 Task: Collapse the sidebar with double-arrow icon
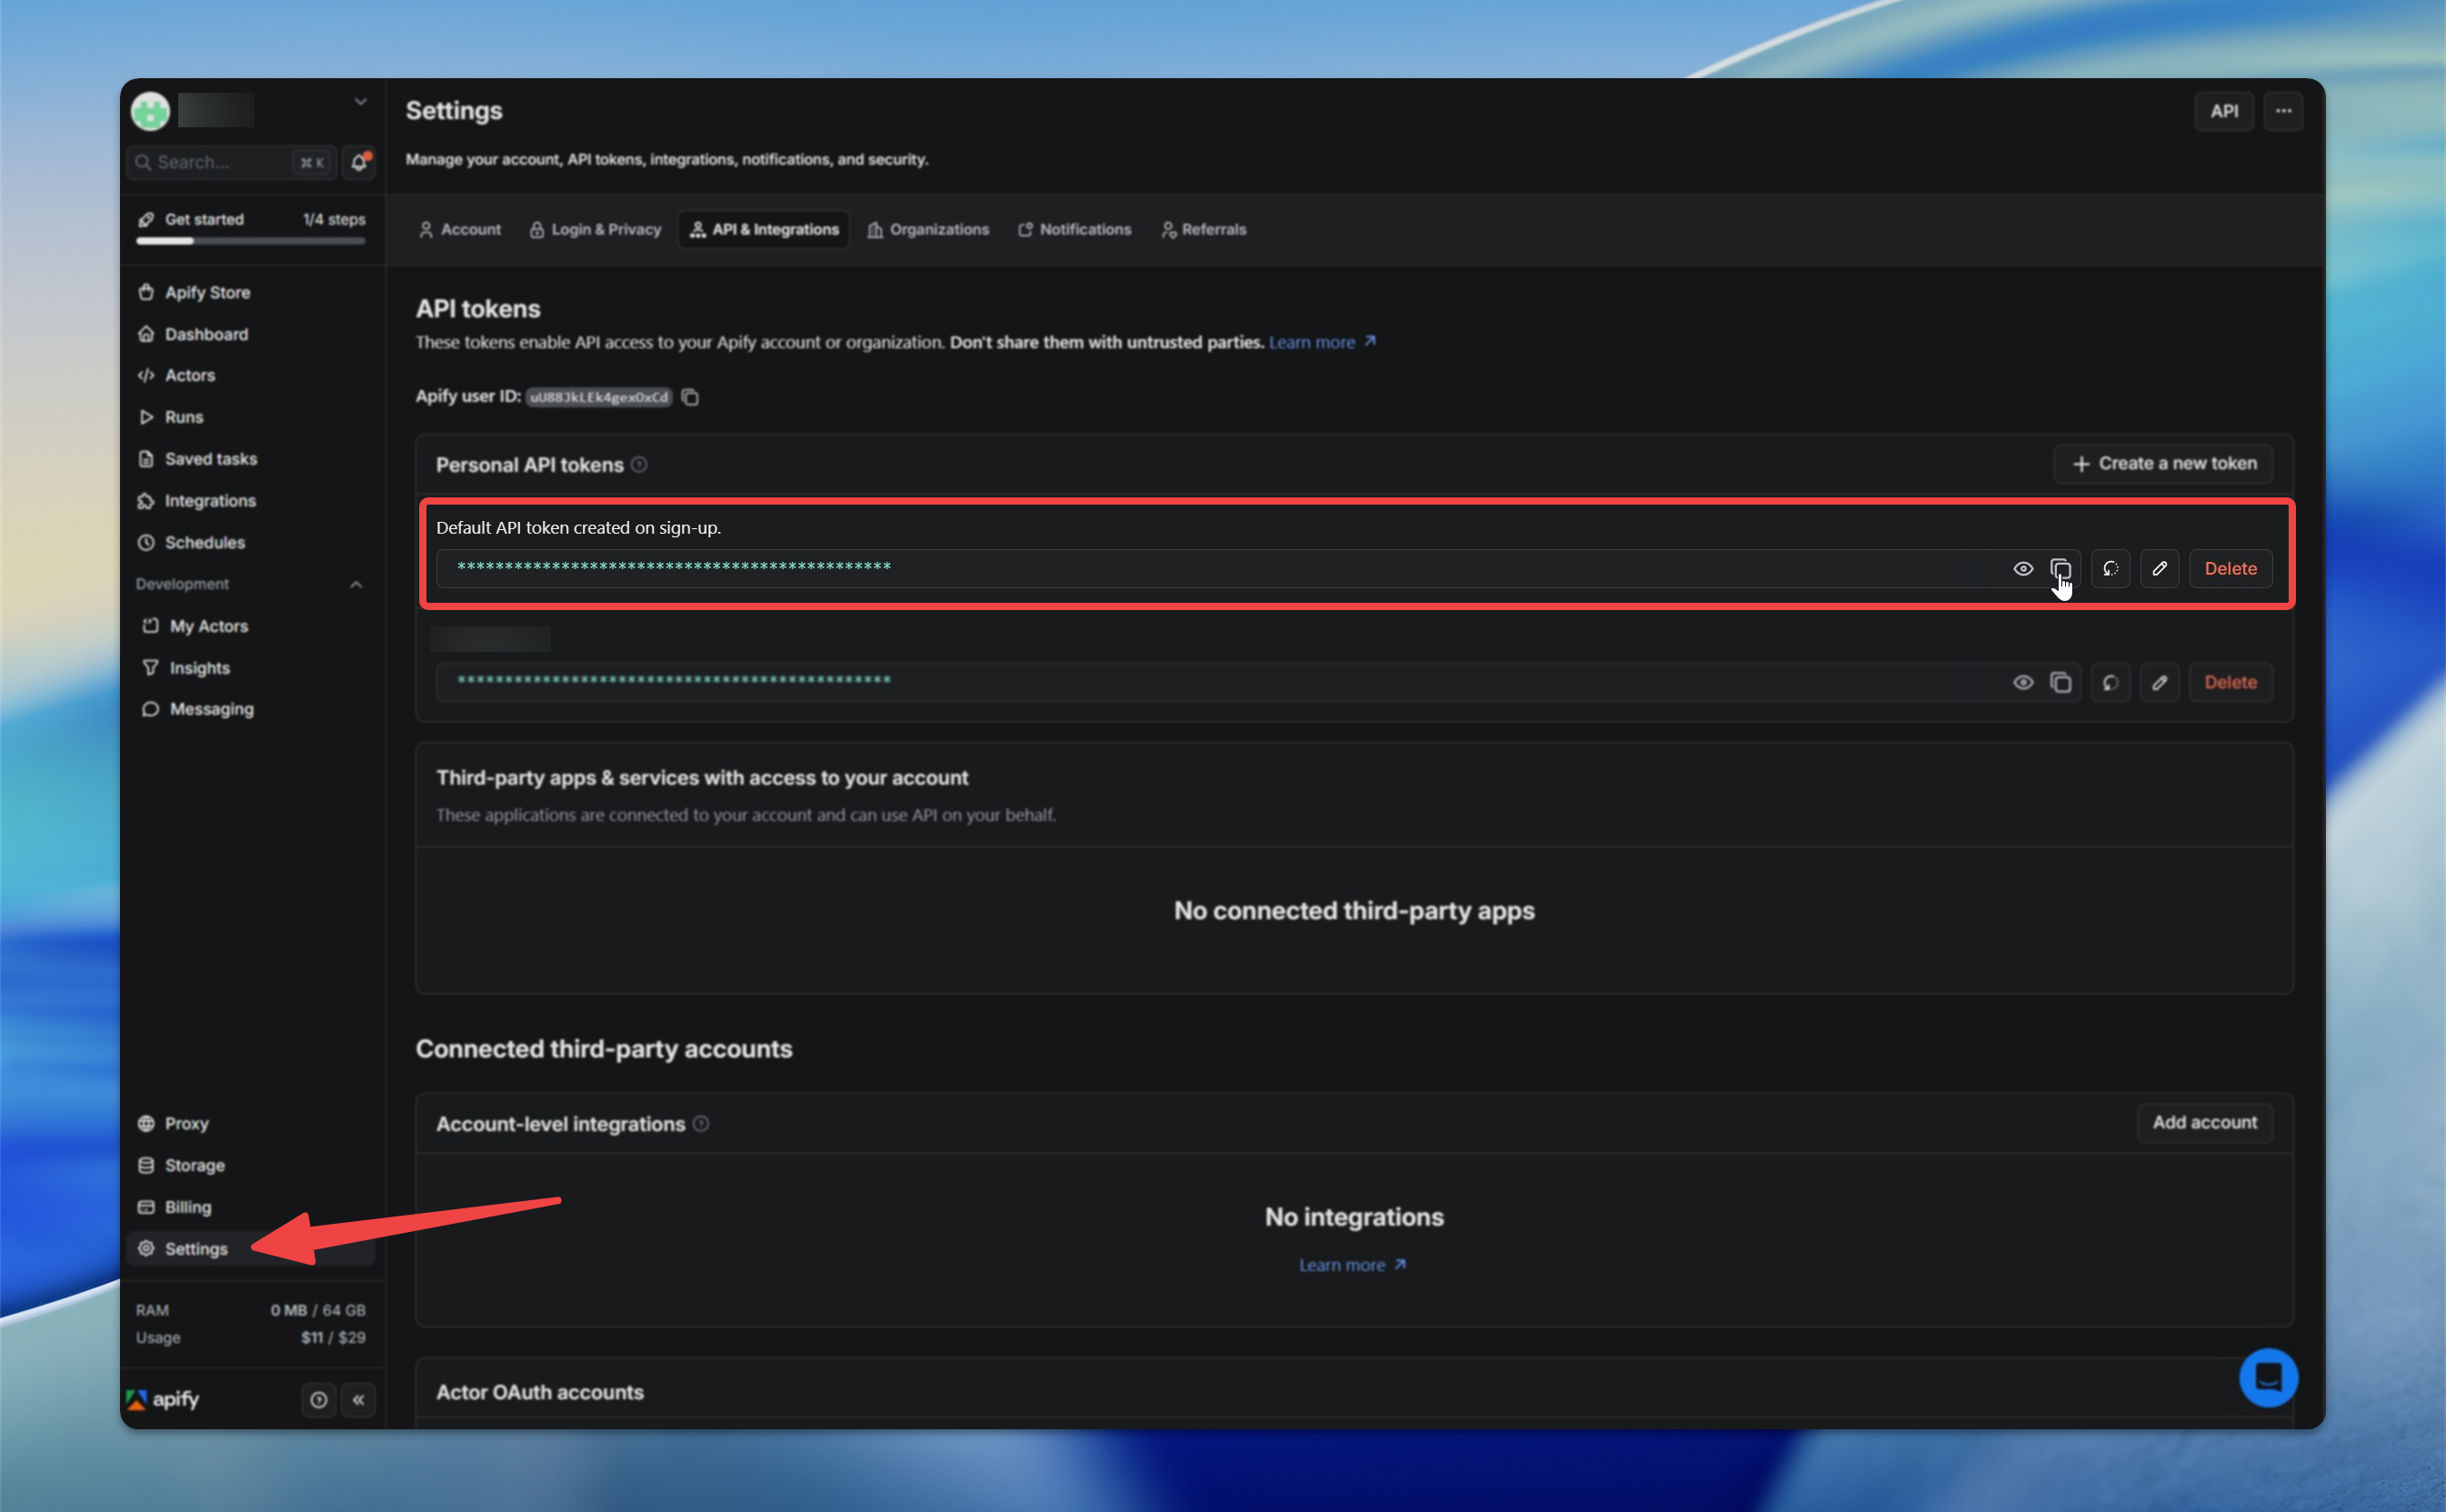click(358, 1399)
